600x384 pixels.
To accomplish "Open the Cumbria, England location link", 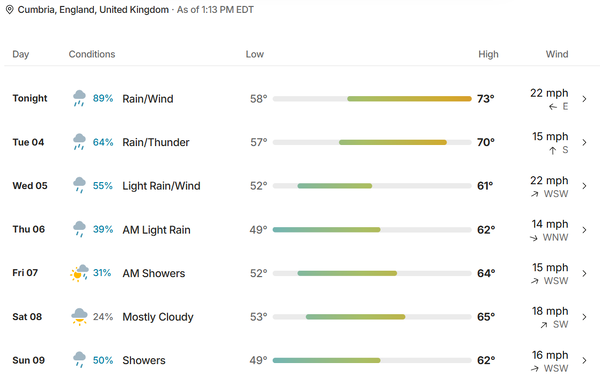I will [x=93, y=10].
